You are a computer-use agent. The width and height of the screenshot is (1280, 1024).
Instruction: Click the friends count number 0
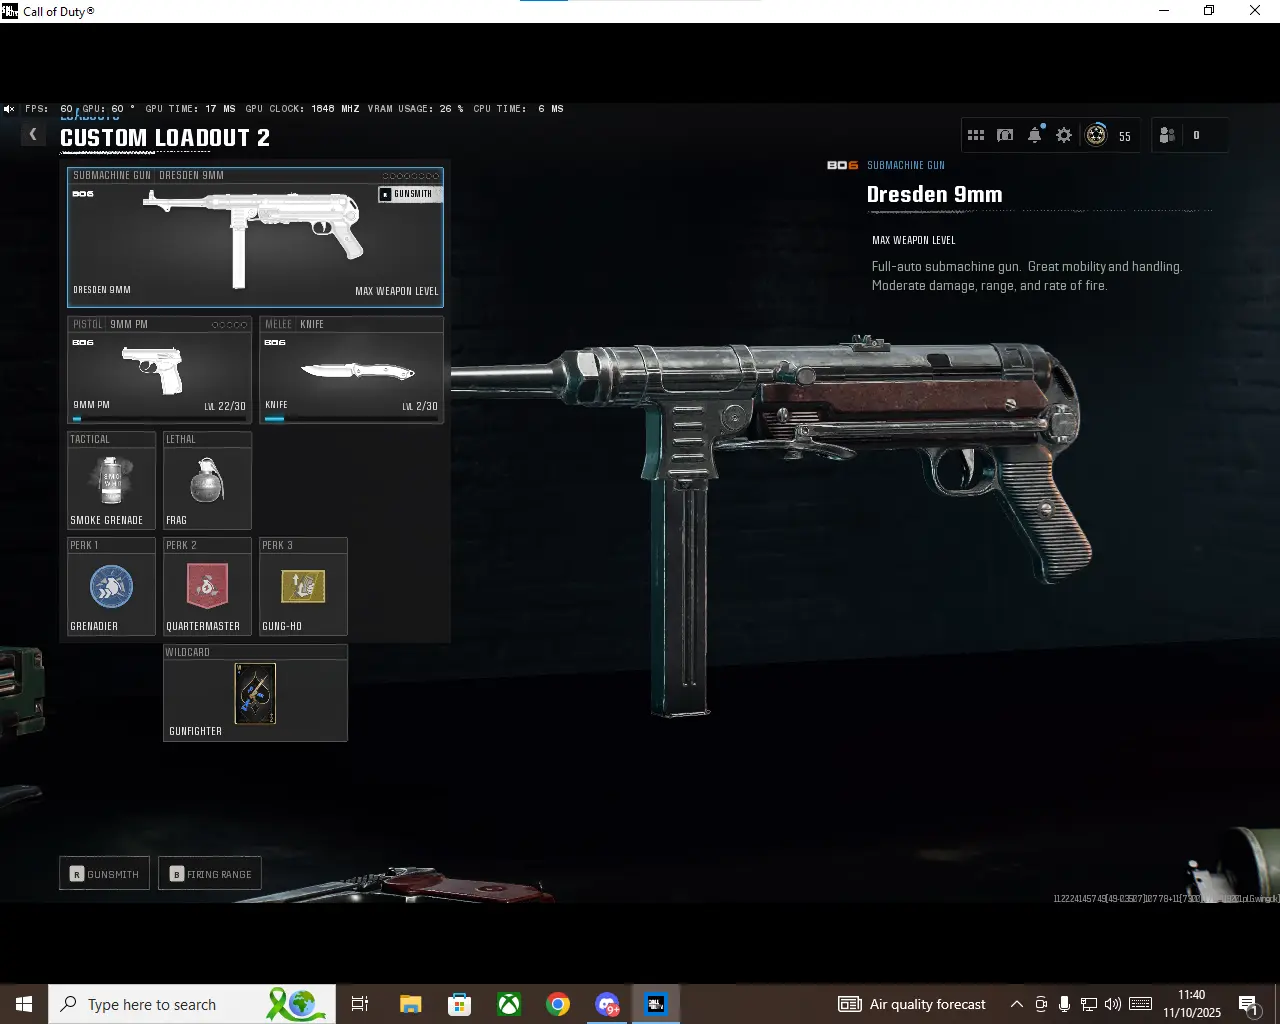1196,135
